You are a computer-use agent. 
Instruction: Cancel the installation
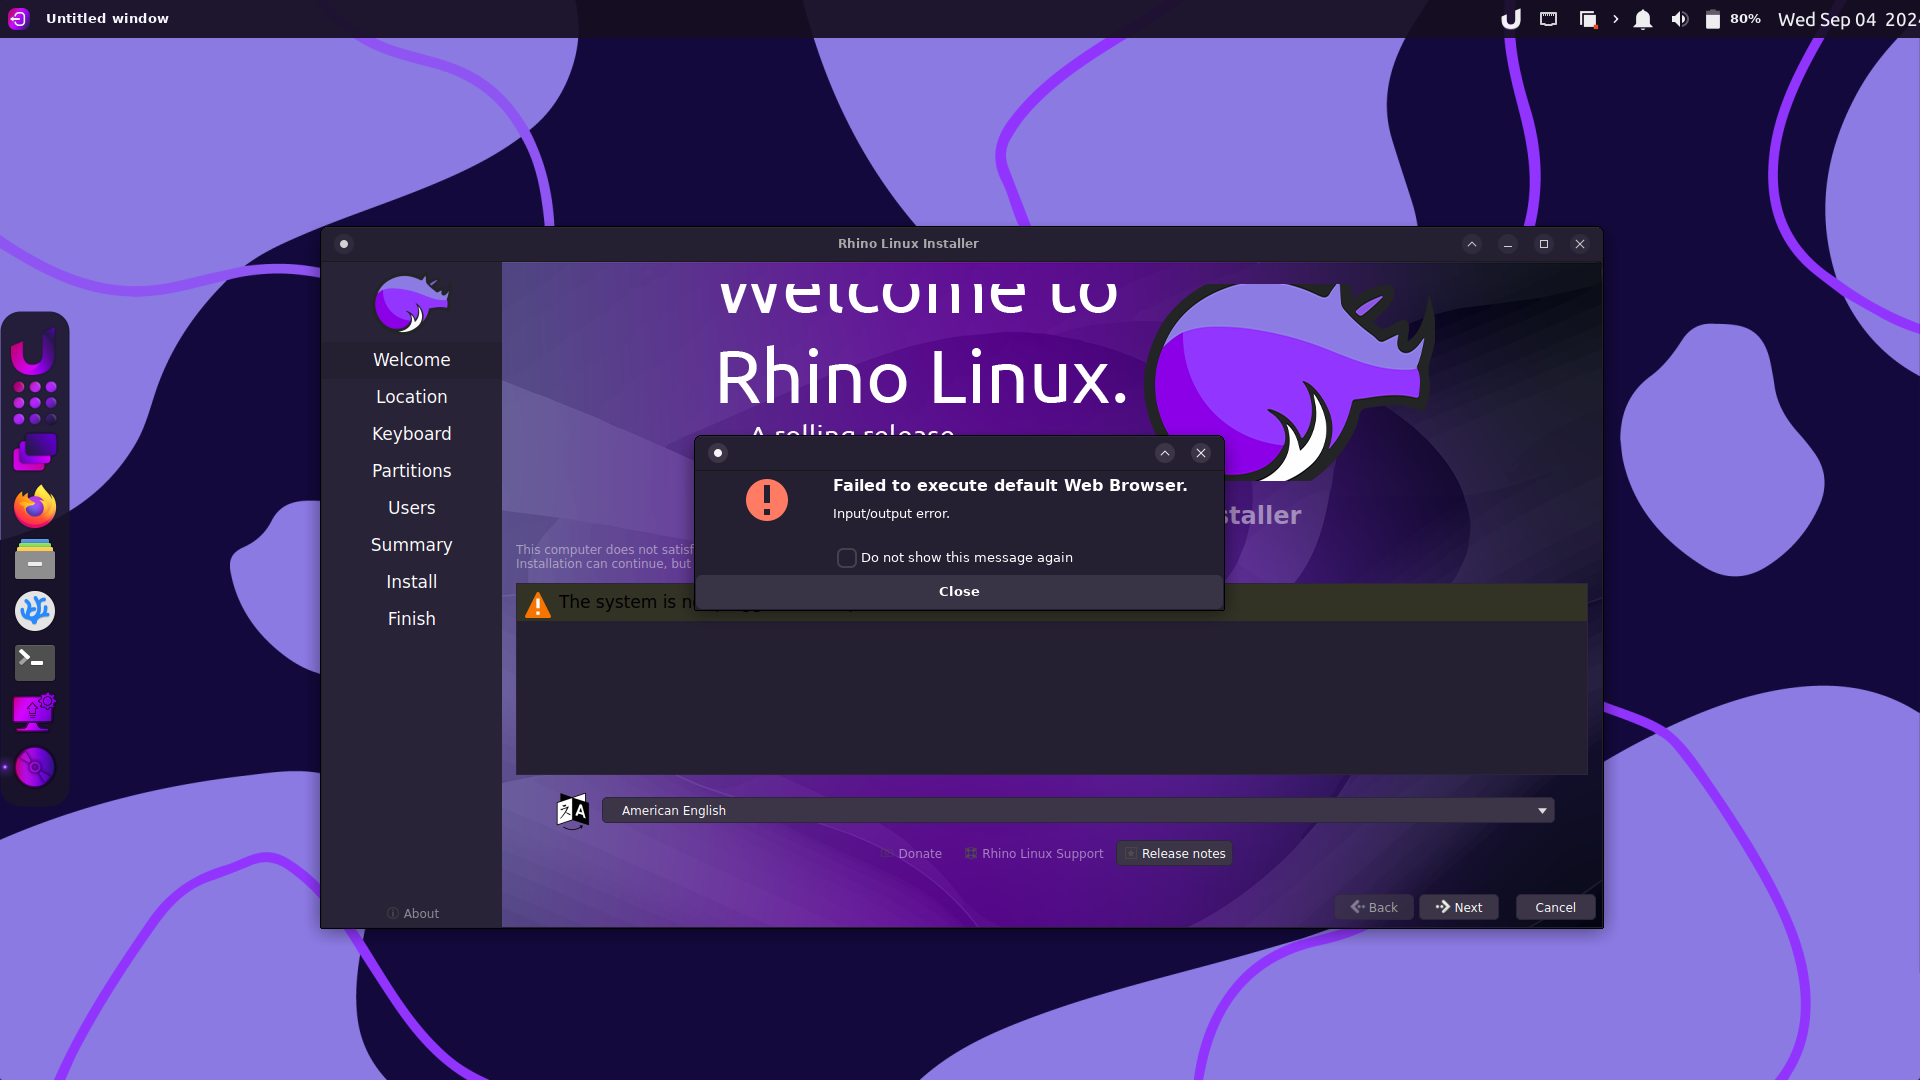tap(1555, 907)
